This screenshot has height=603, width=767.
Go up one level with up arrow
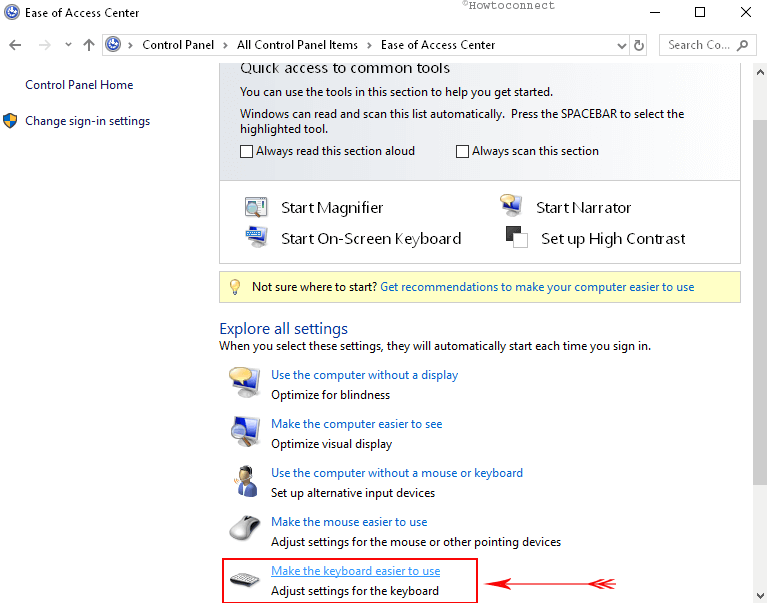89,45
